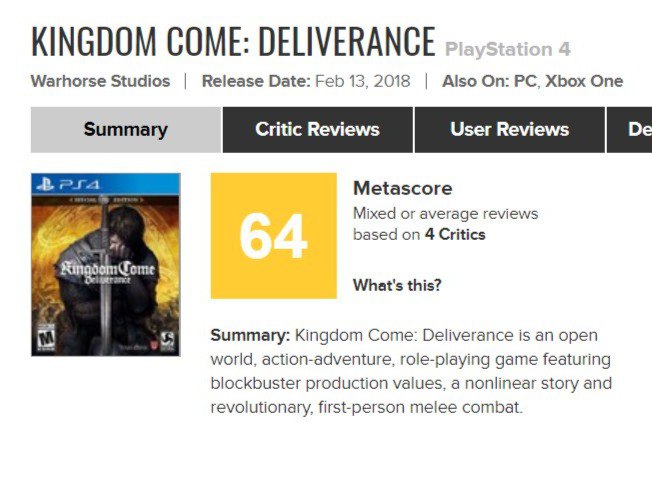Click the "Mixed or average reviews" text
The image size is (652, 479).
[445, 213]
